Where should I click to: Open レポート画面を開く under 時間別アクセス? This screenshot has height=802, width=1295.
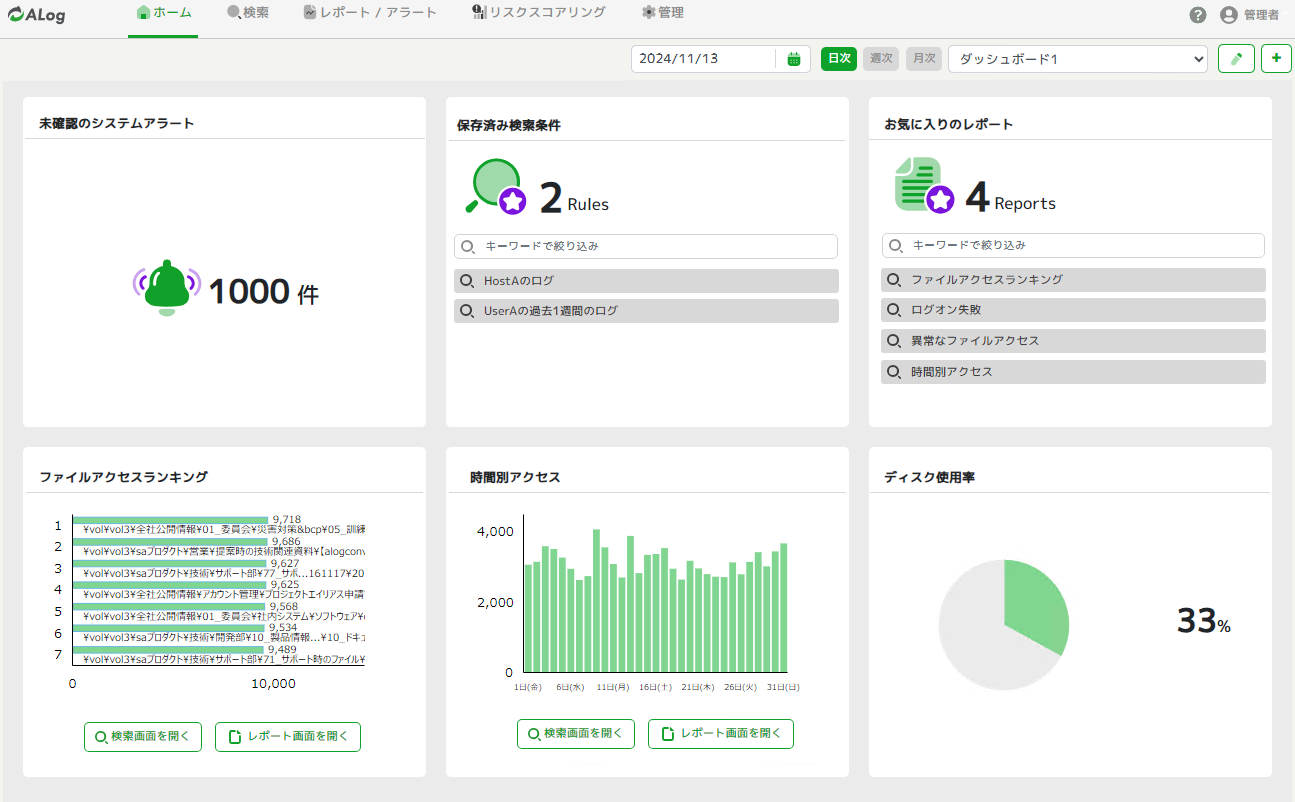(721, 734)
